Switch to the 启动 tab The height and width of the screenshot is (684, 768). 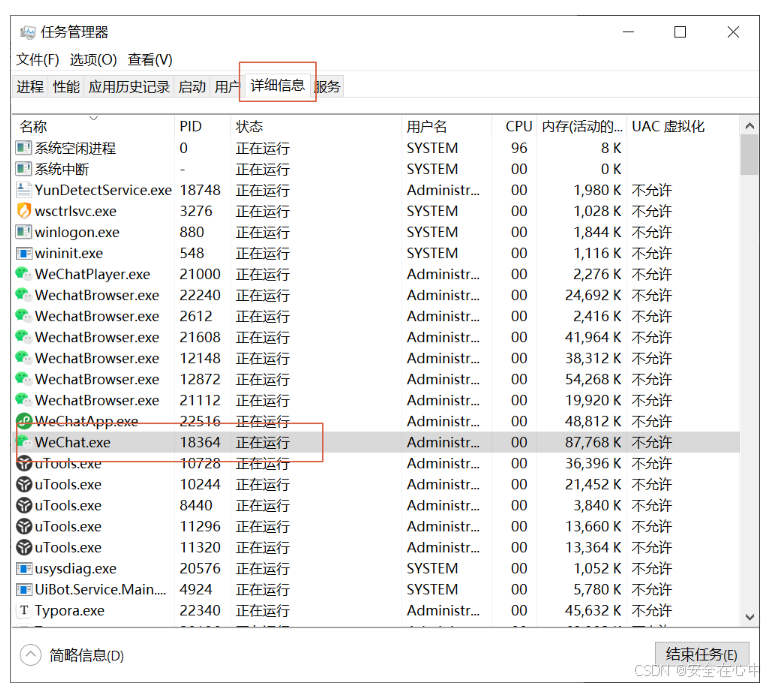(x=192, y=87)
